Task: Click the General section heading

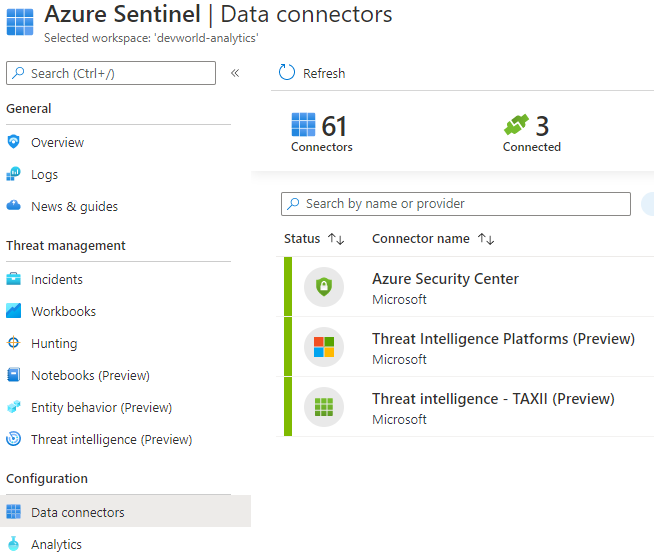Action: 29,108
